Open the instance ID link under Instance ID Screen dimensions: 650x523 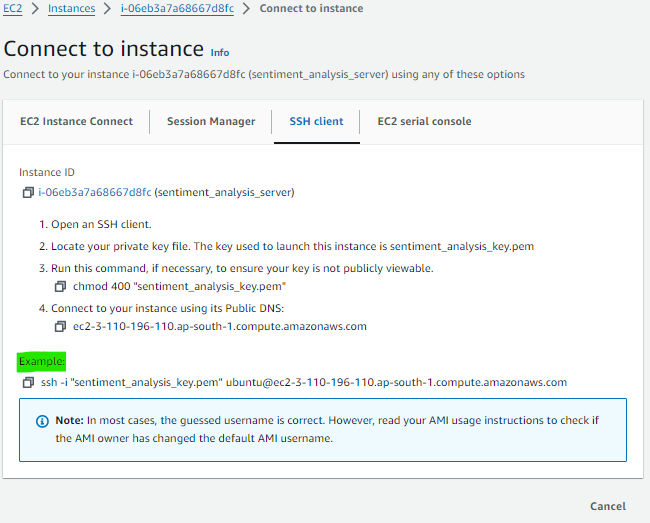(95, 192)
